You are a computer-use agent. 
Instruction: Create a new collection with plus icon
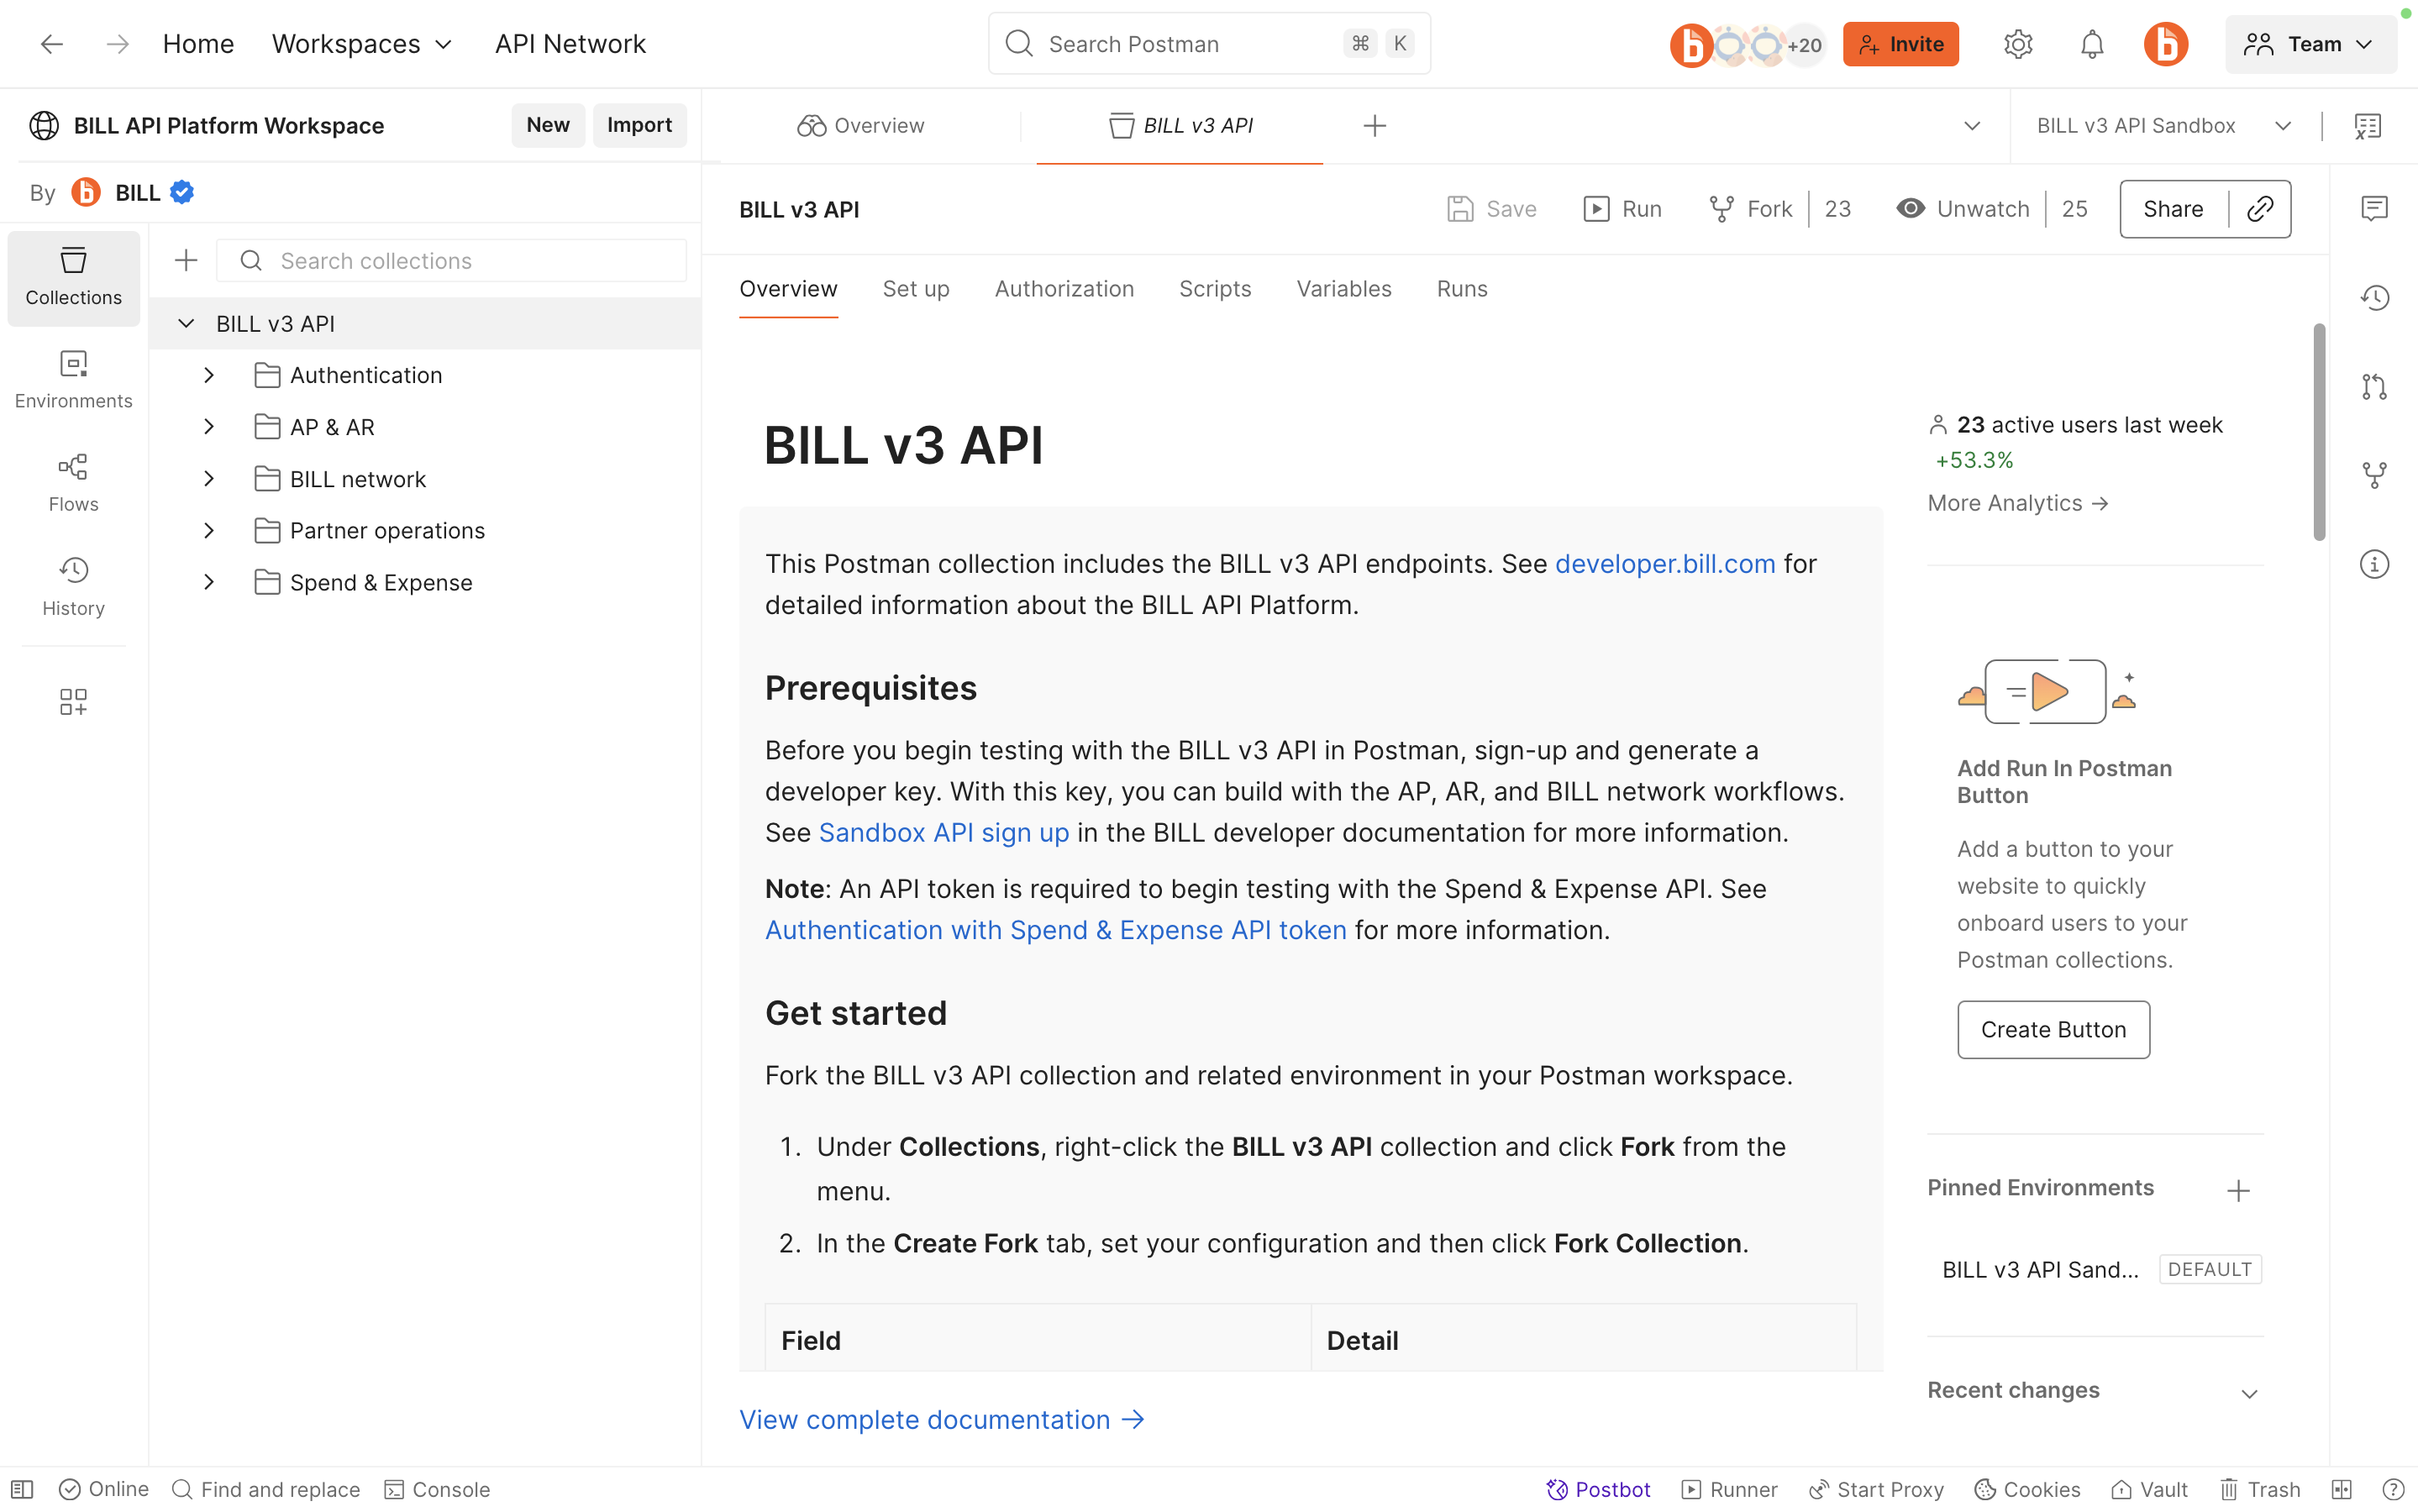click(x=186, y=261)
